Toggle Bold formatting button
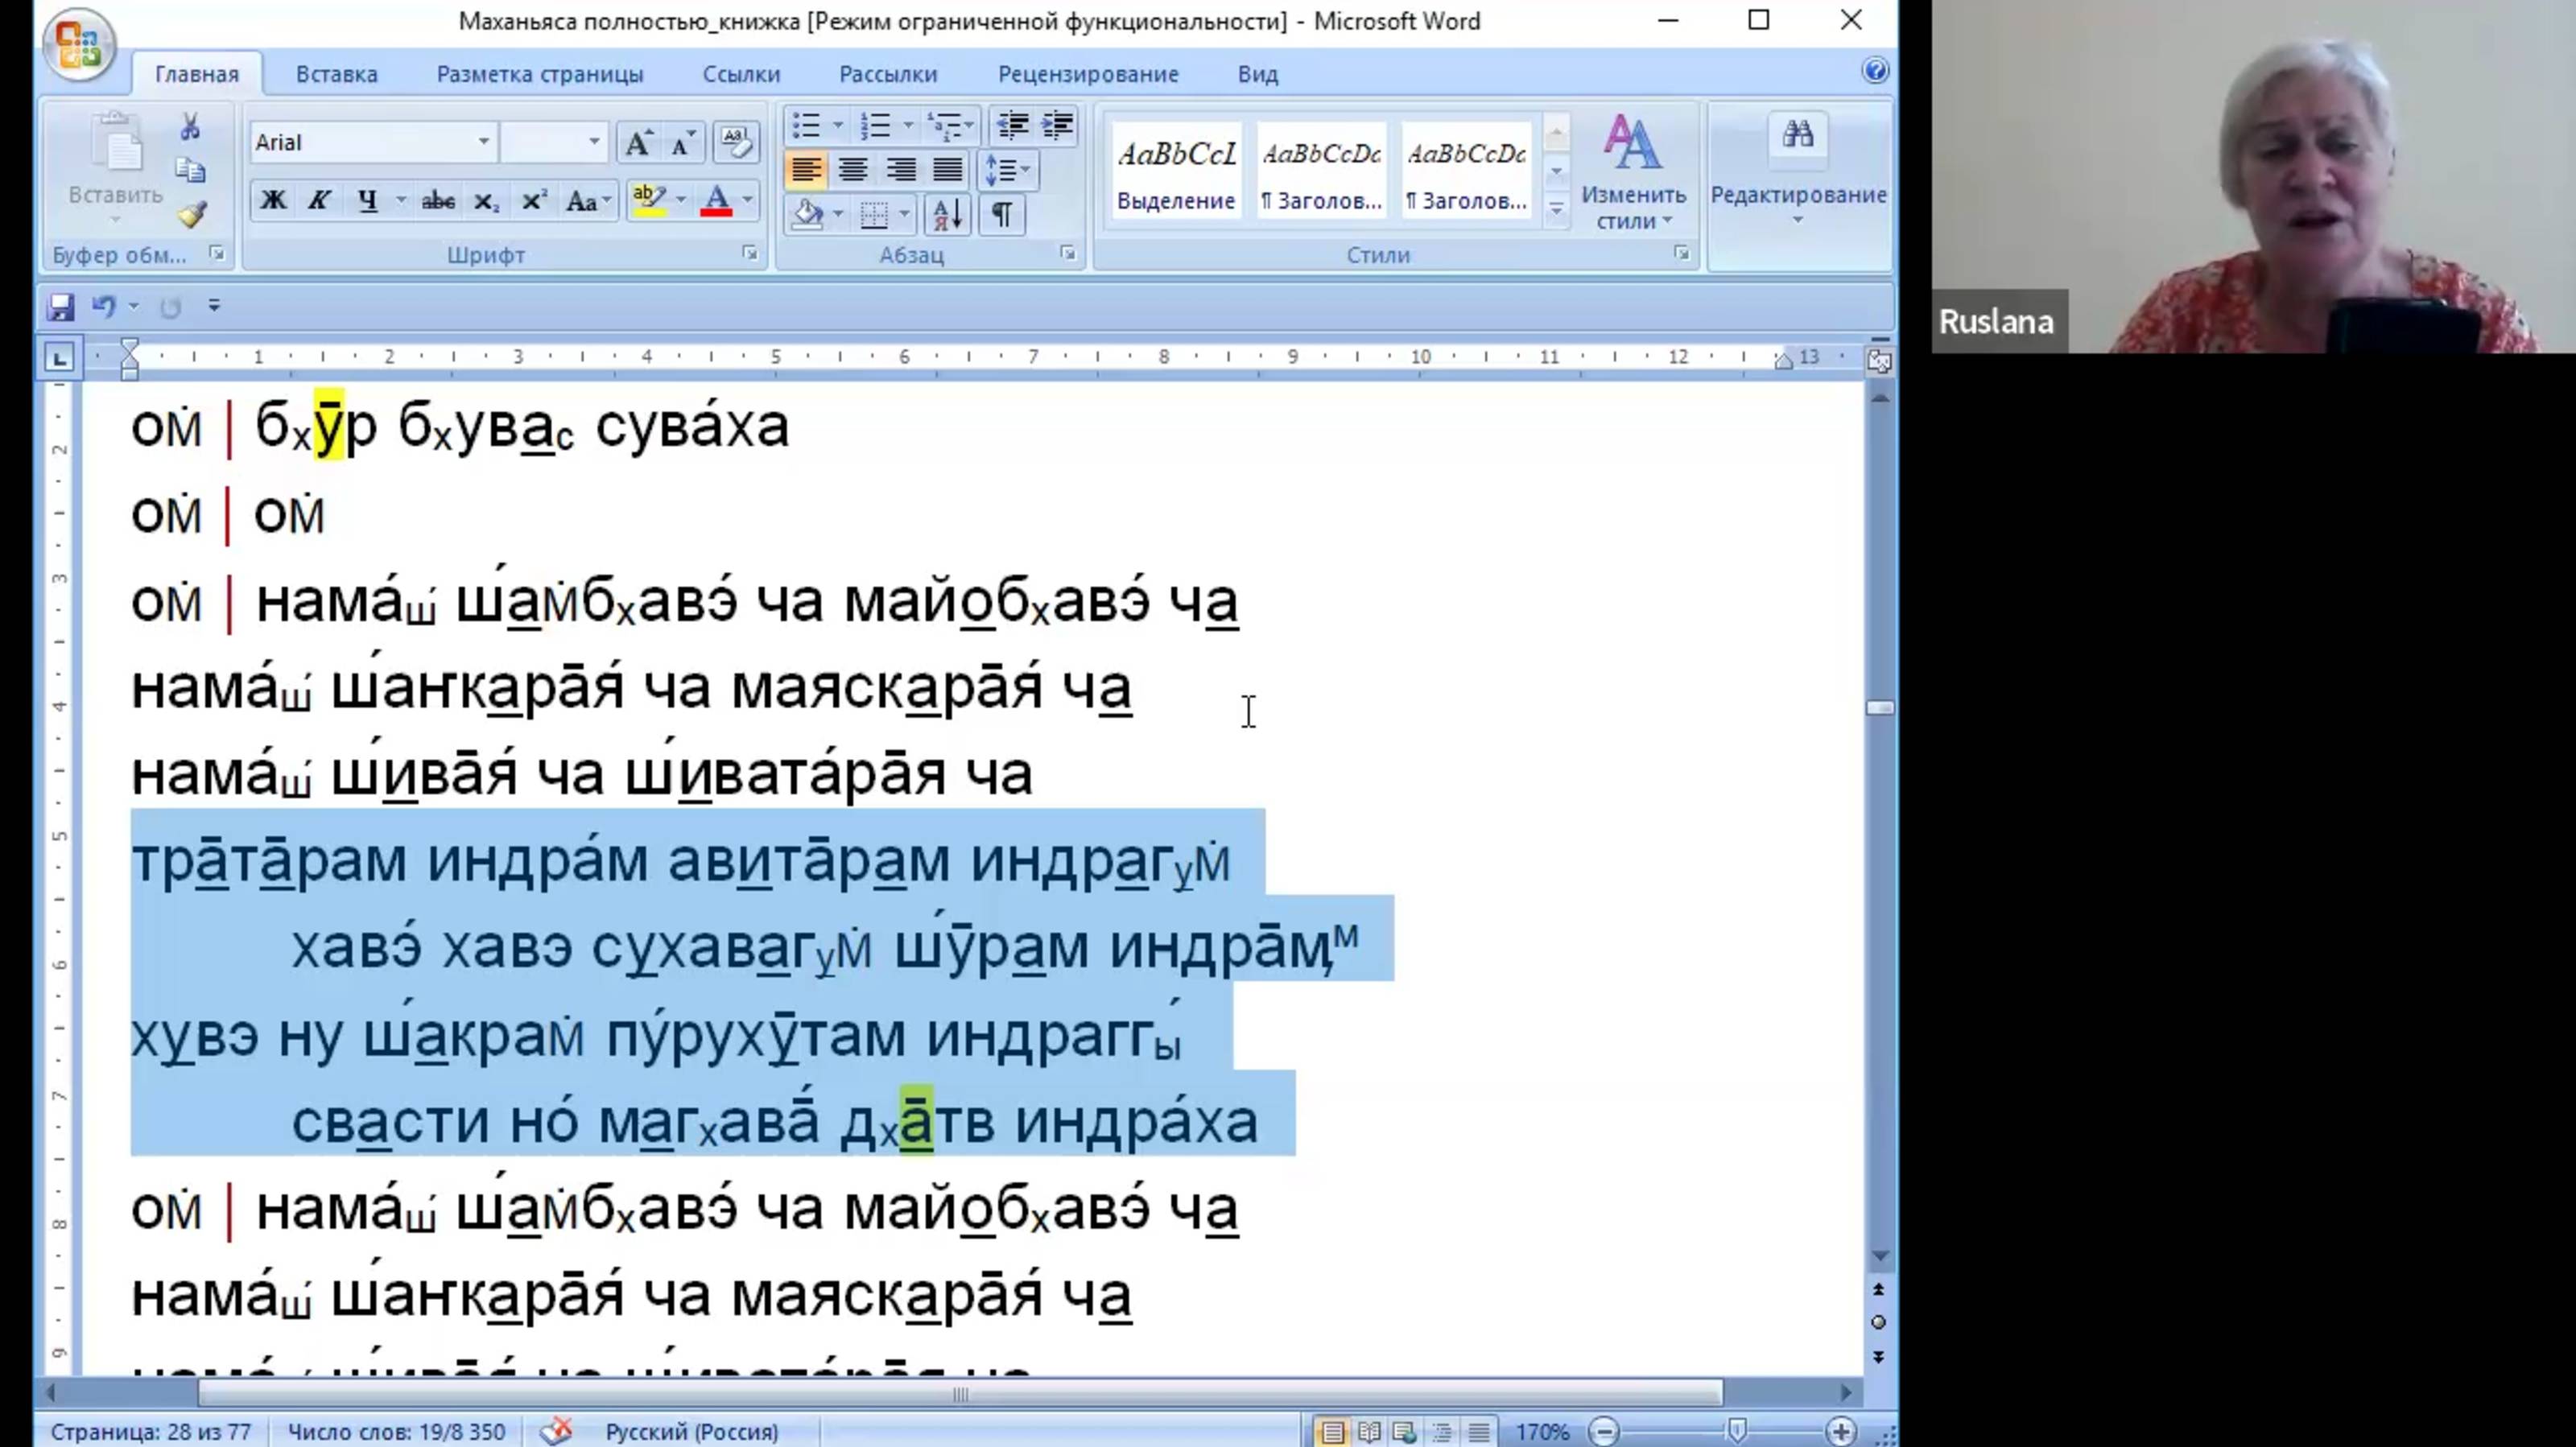This screenshot has height=1447, width=2576. point(273,201)
